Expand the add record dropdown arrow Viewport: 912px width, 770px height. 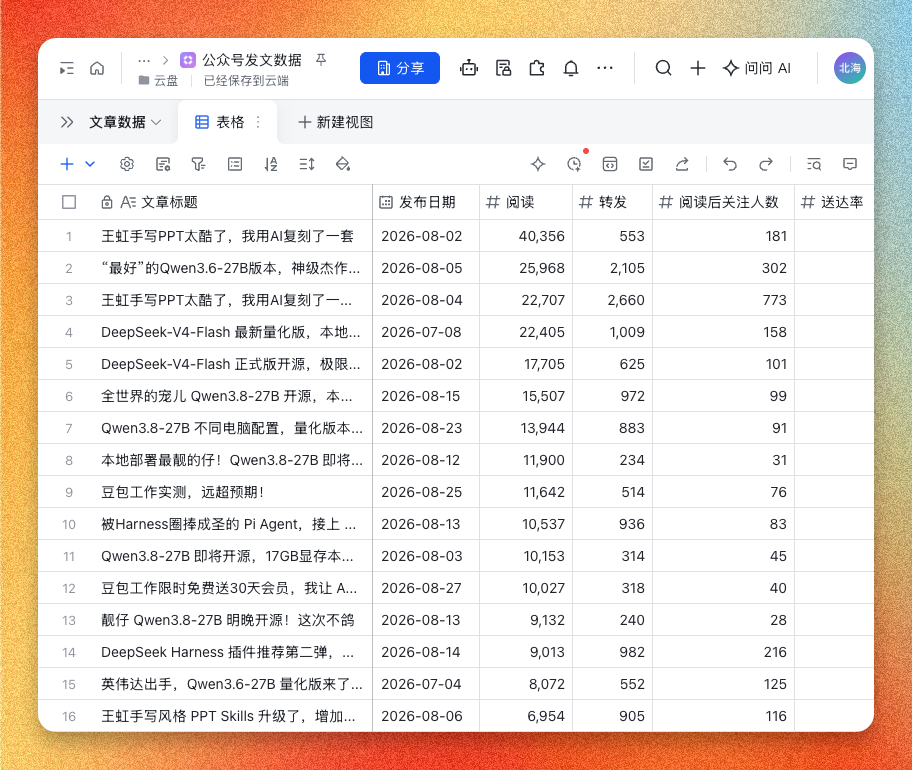click(x=90, y=164)
